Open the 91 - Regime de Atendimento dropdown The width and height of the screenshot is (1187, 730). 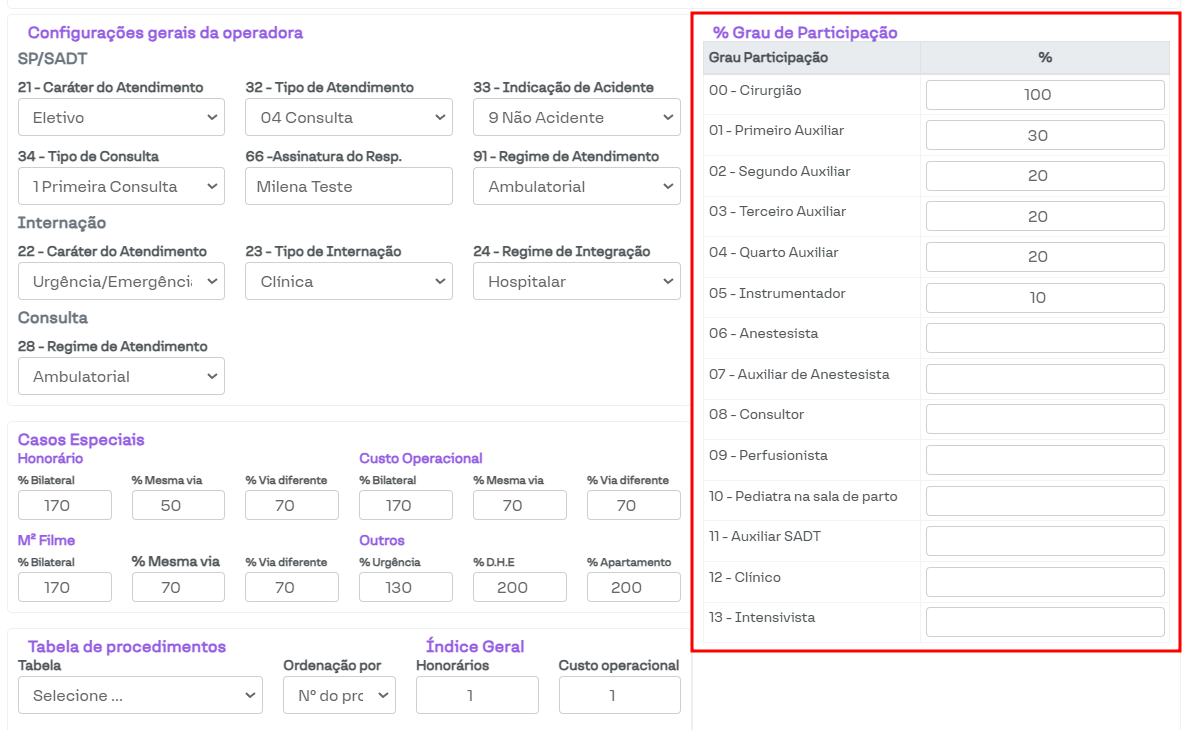(576, 187)
